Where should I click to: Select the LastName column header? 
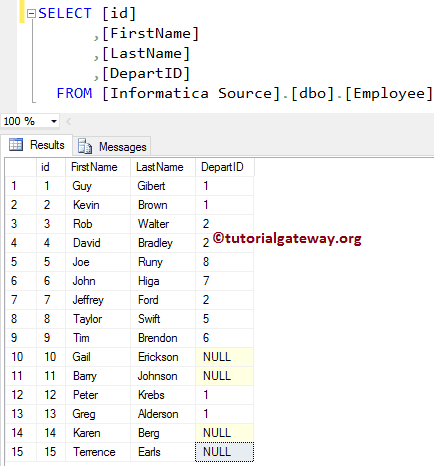[x=163, y=167]
